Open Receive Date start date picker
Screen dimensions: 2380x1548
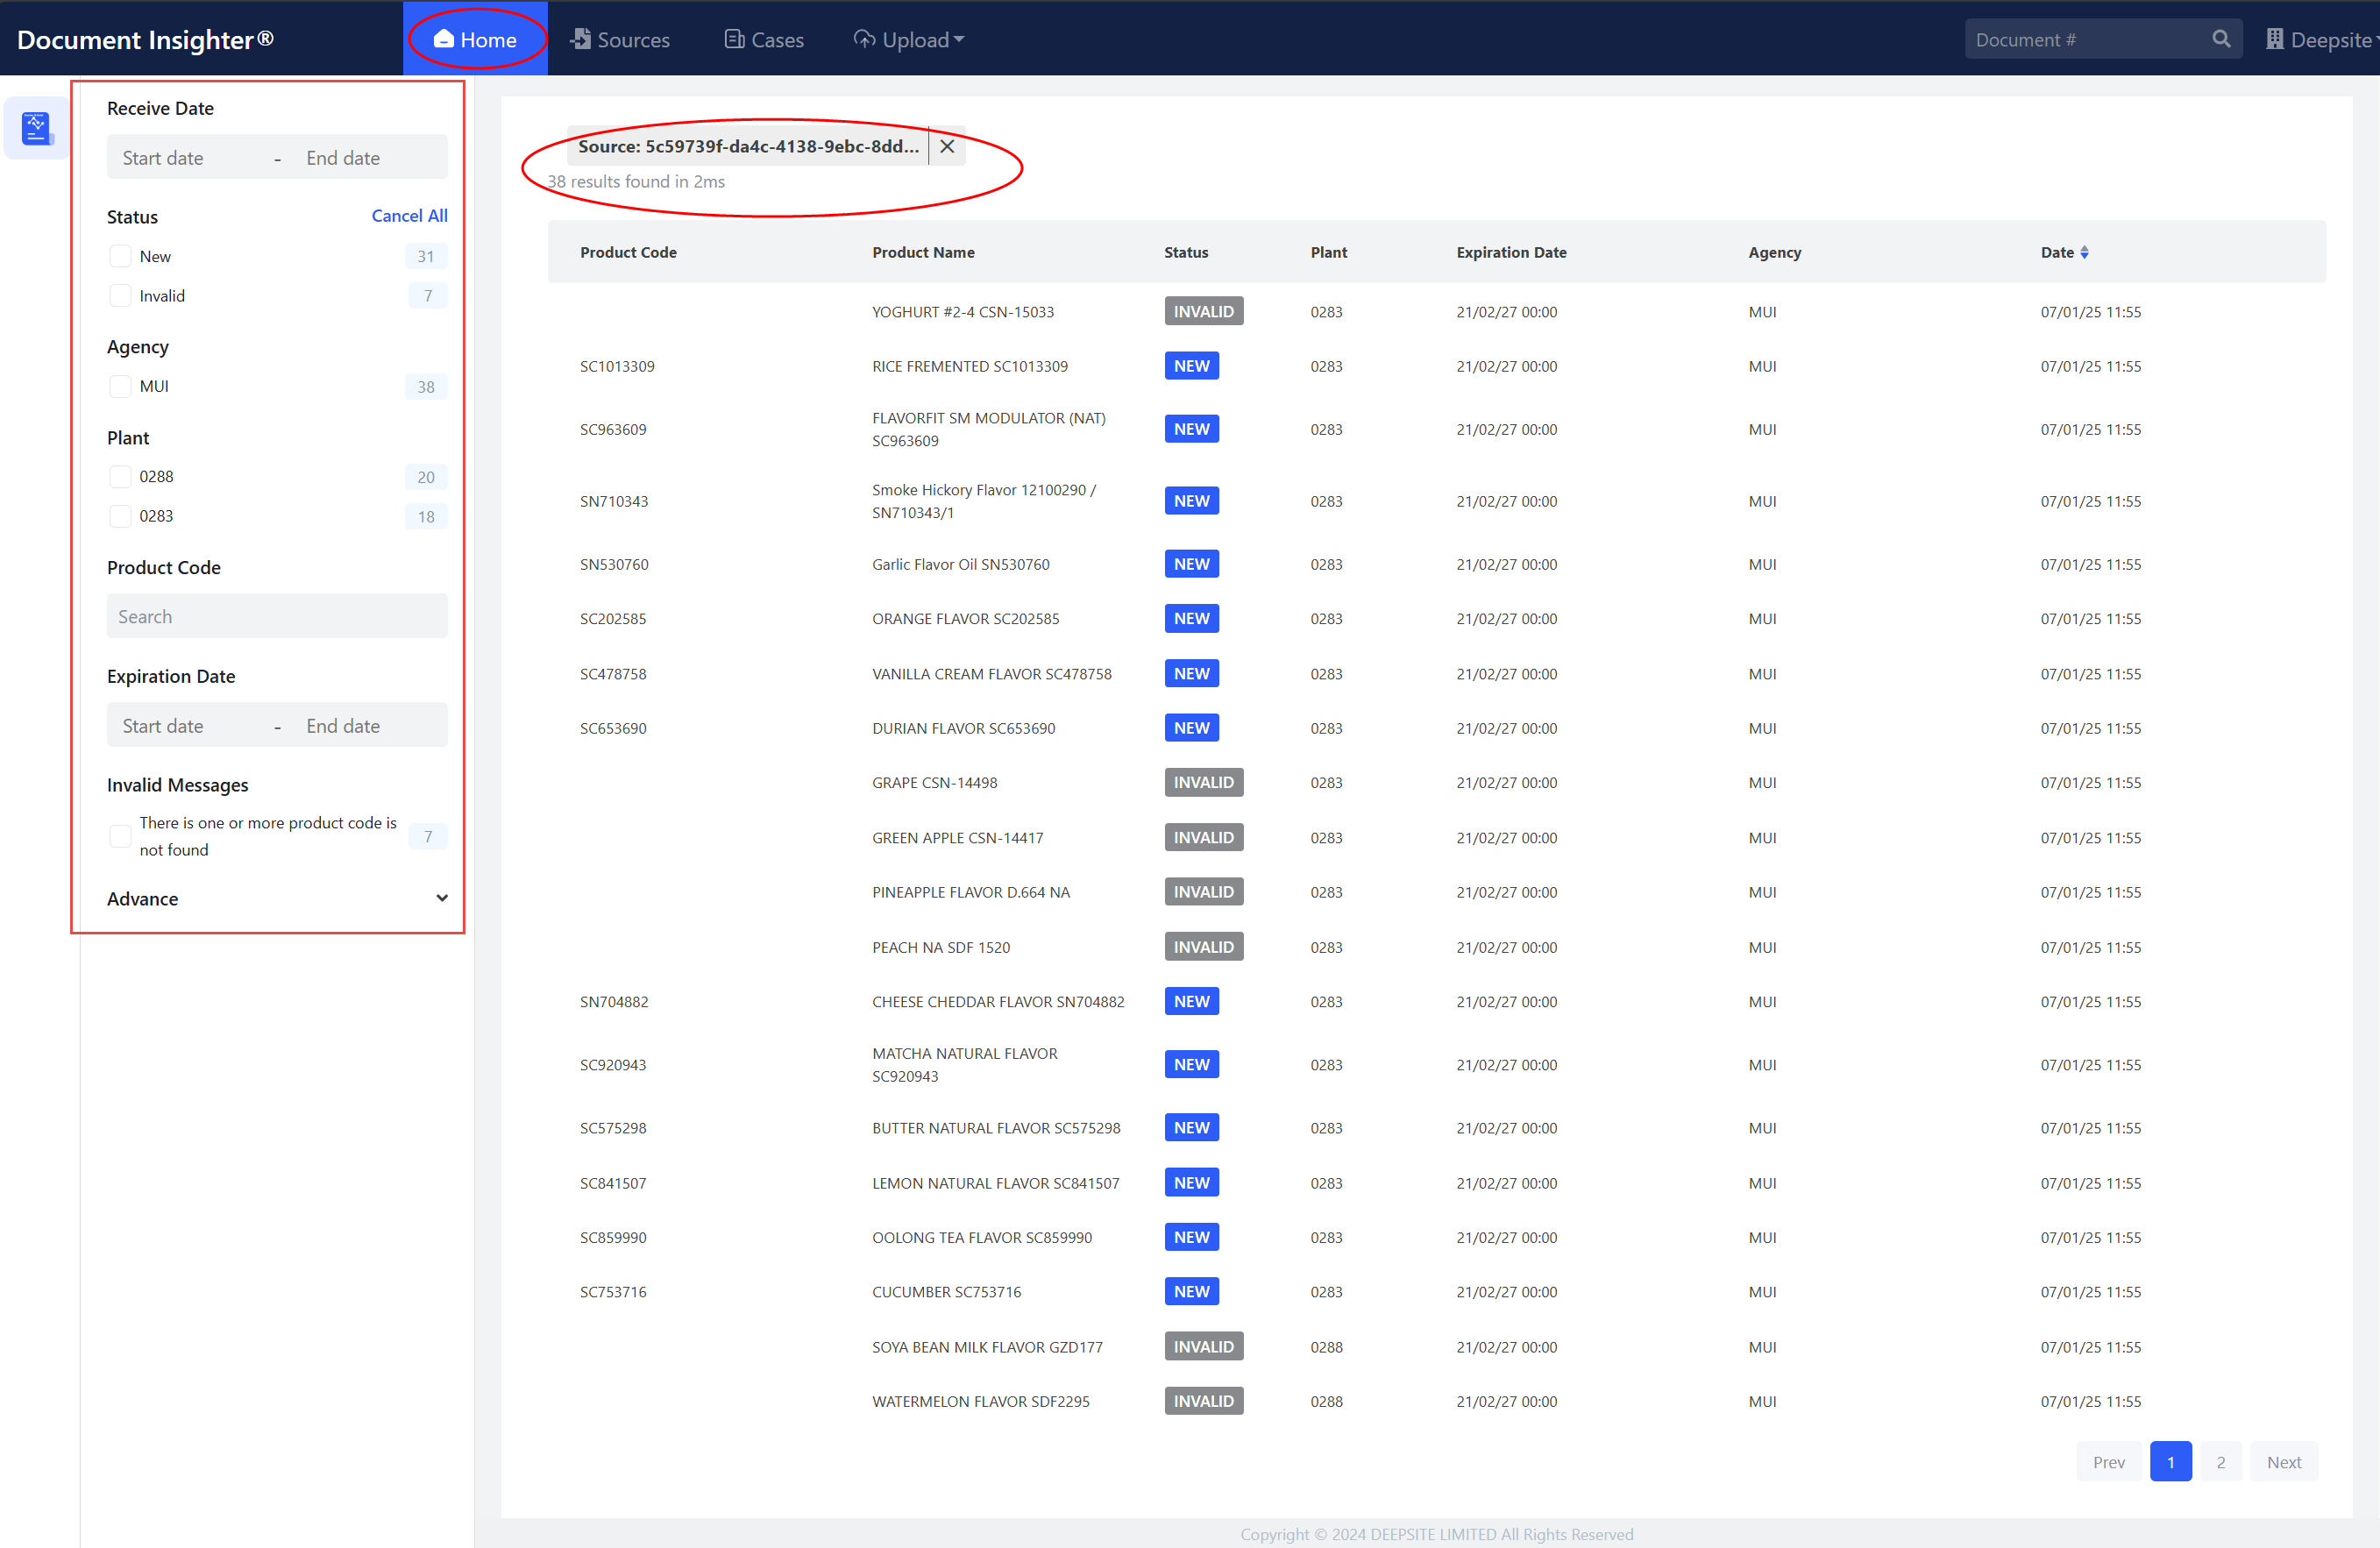tap(163, 158)
